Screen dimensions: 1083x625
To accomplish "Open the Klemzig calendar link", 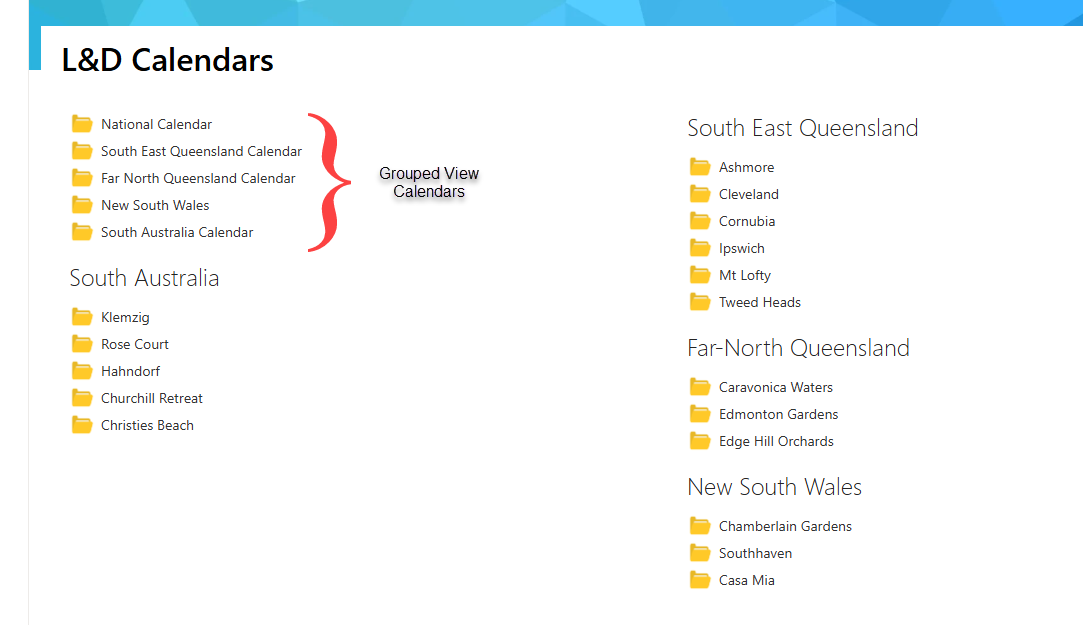I will (x=125, y=318).
